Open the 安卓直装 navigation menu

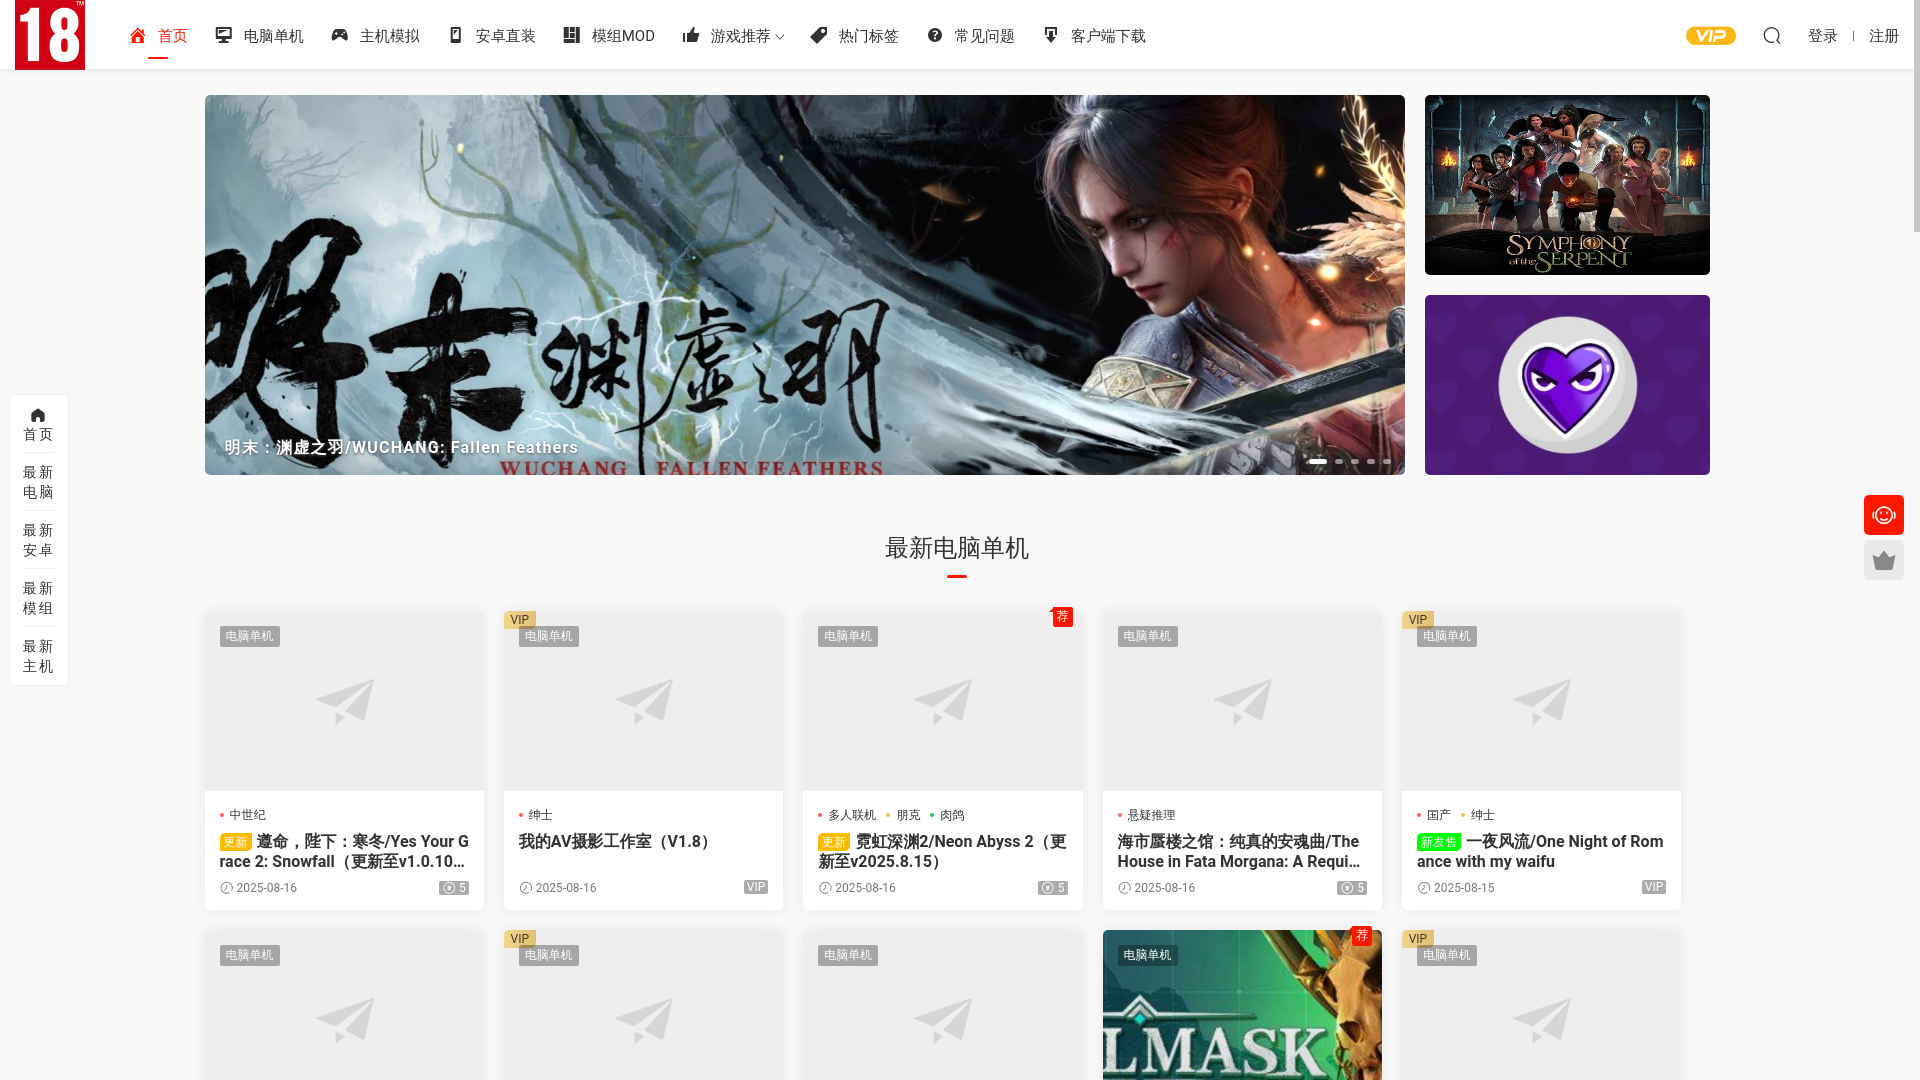click(491, 36)
